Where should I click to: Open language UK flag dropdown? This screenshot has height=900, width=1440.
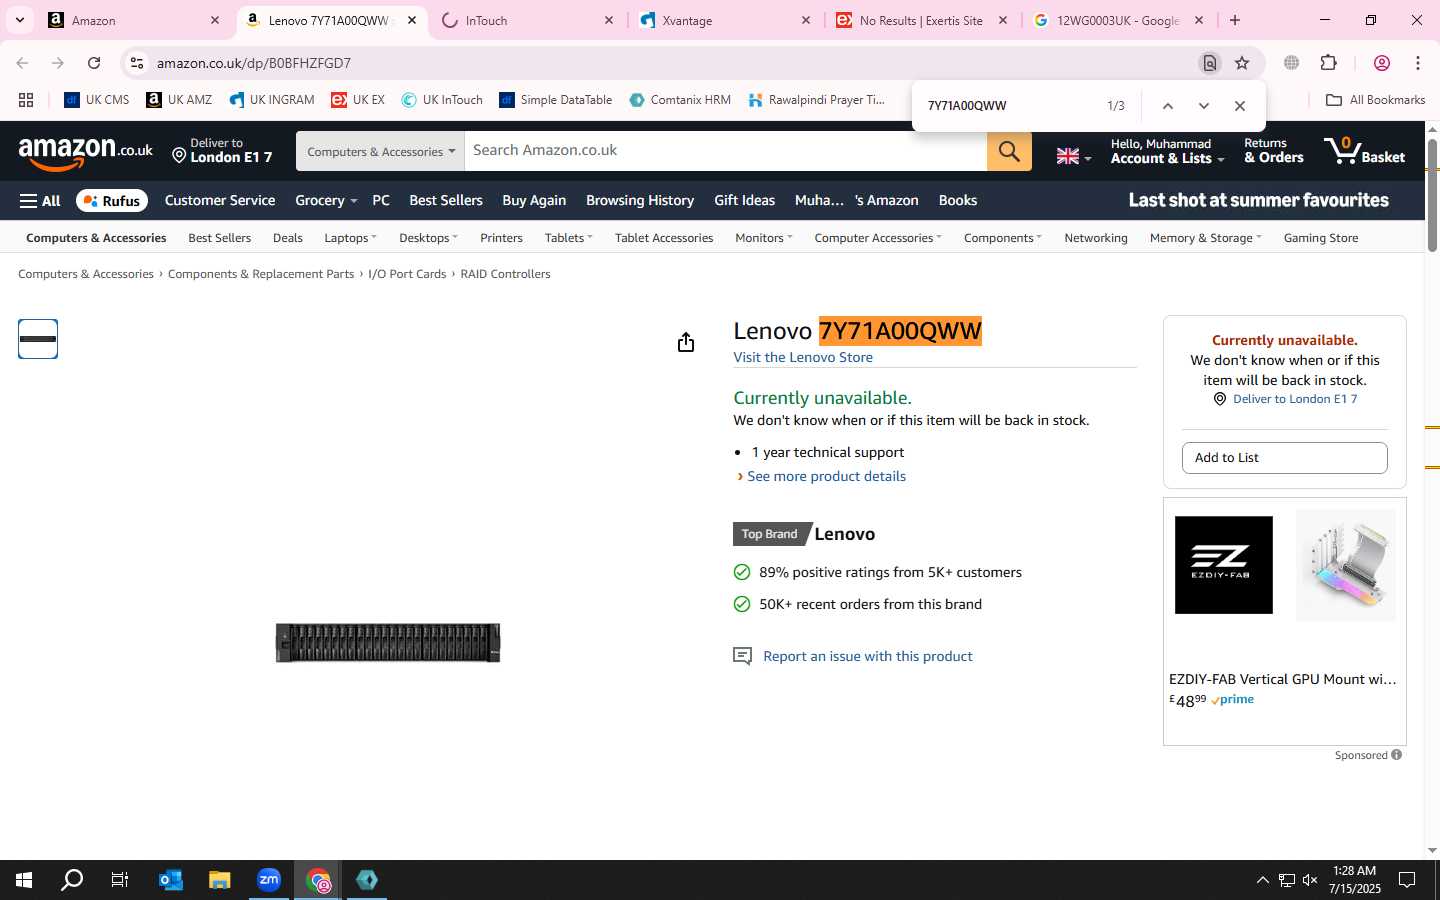point(1073,156)
